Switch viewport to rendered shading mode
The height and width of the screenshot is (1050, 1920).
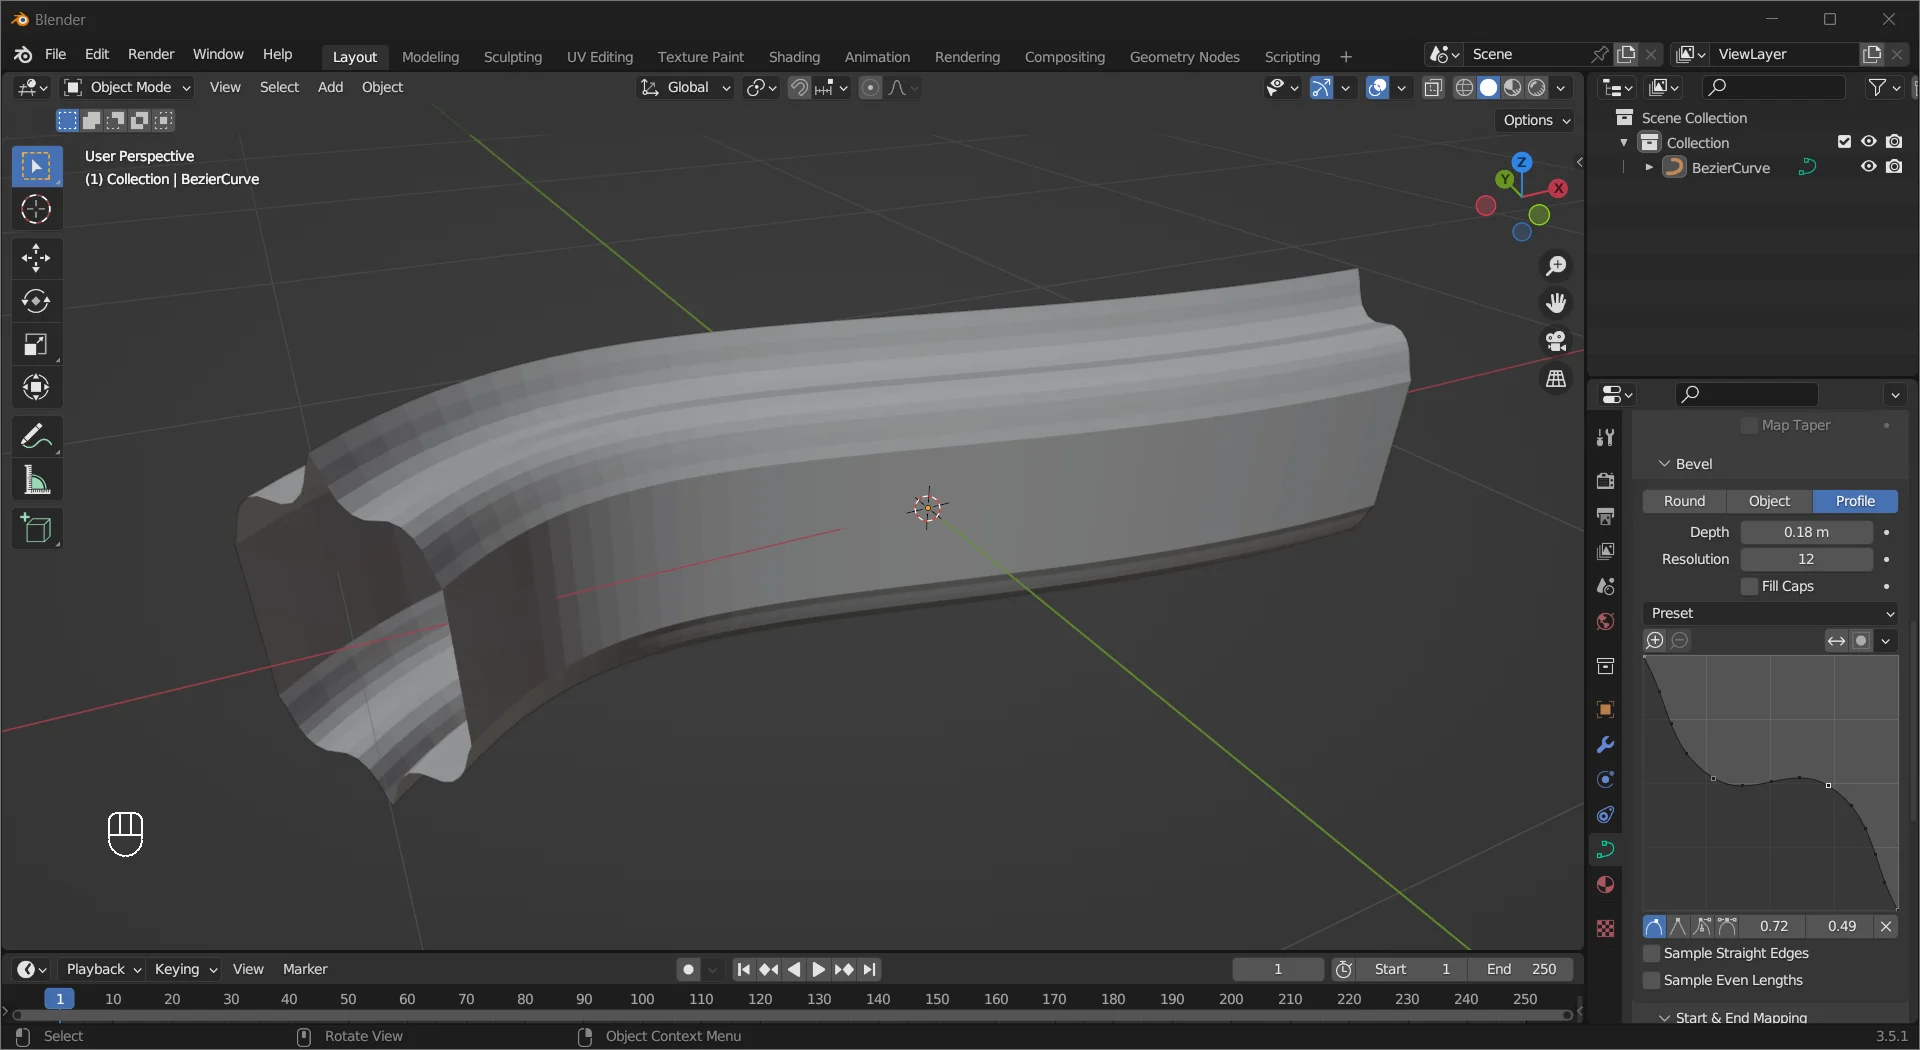coord(1537,87)
